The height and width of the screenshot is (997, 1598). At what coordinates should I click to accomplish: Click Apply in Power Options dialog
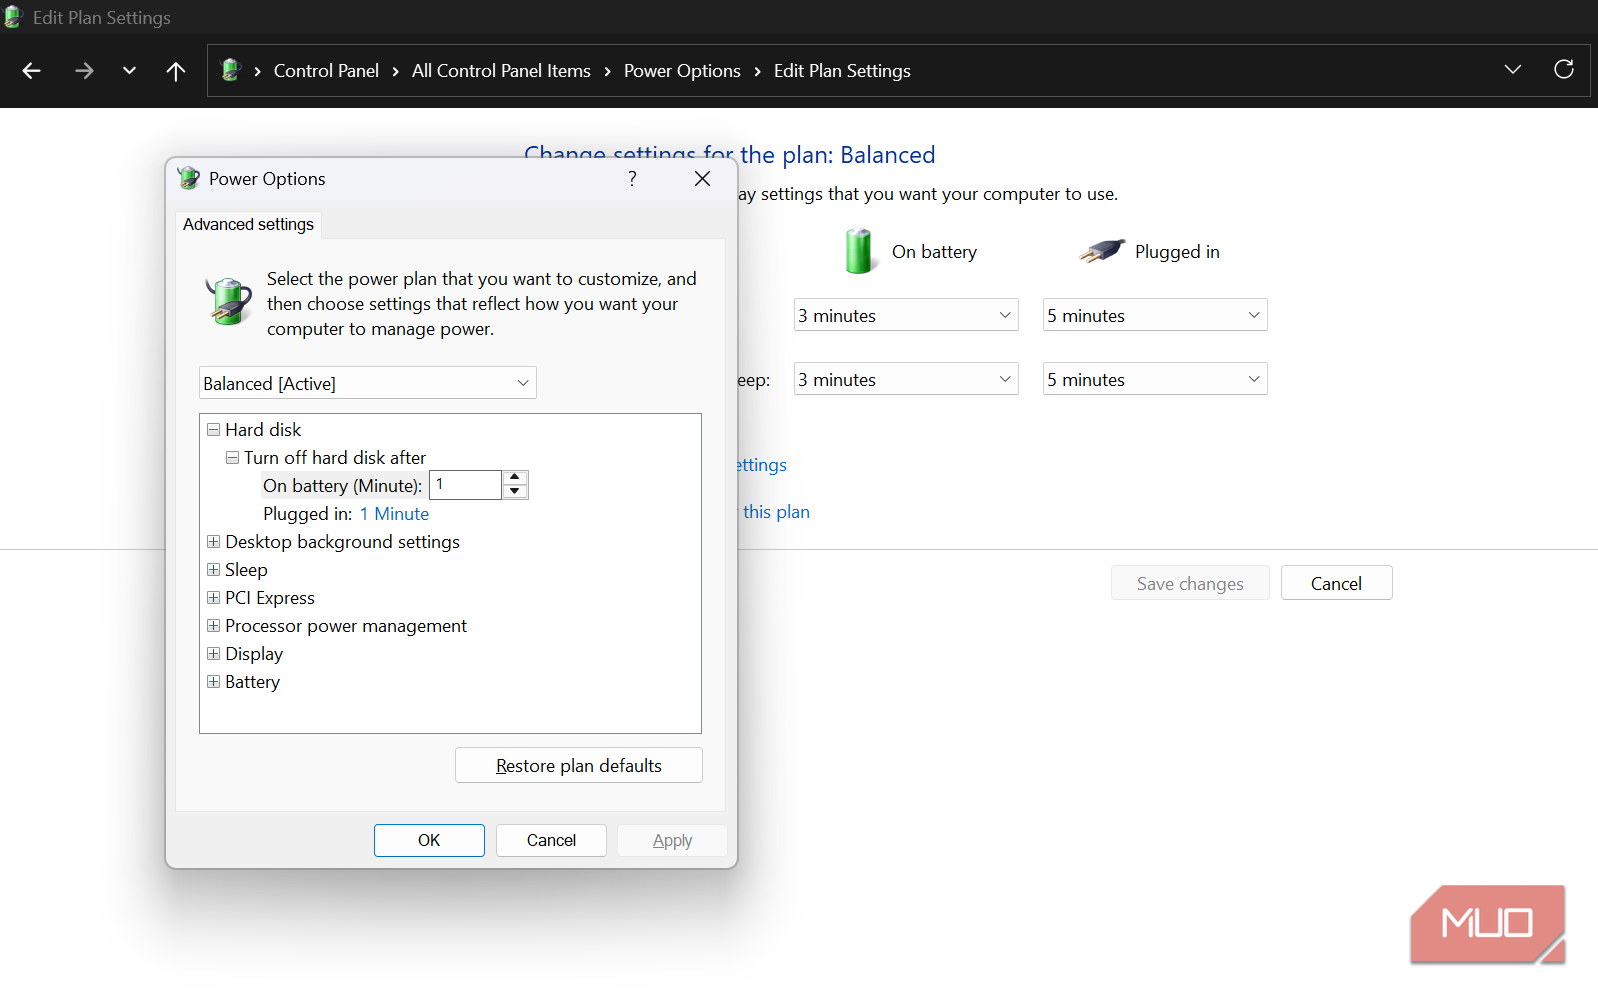[x=672, y=840]
